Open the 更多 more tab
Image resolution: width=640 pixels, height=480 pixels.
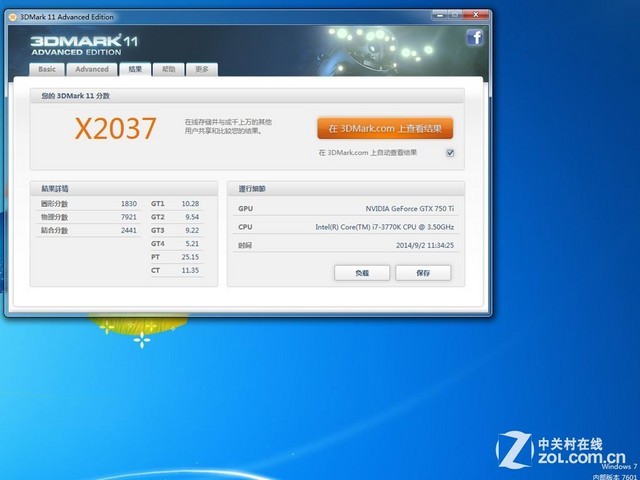202,69
